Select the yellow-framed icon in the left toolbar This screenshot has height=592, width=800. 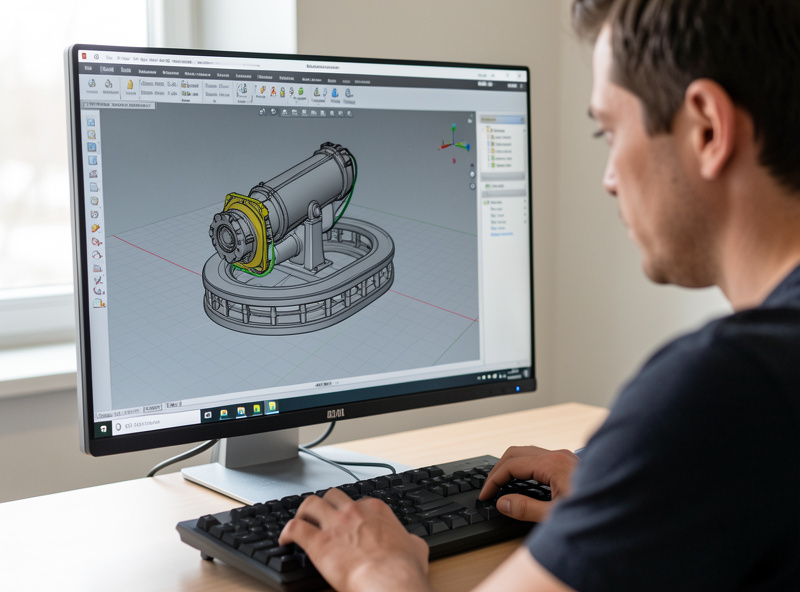point(91,135)
